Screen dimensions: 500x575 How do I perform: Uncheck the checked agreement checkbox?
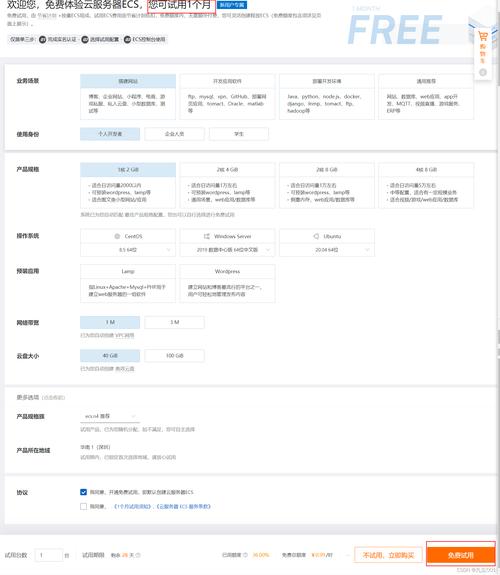point(83,492)
